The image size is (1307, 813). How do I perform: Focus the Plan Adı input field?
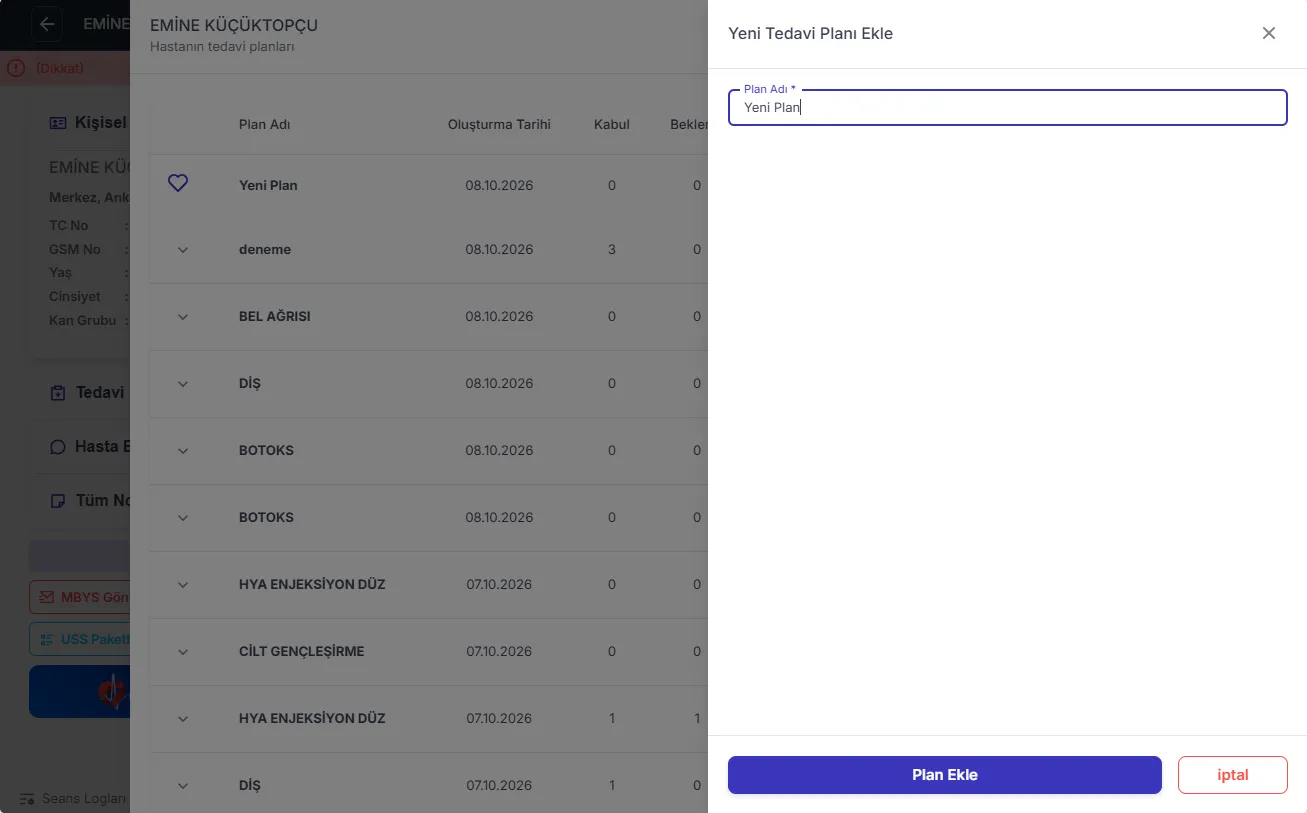click(x=1008, y=107)
